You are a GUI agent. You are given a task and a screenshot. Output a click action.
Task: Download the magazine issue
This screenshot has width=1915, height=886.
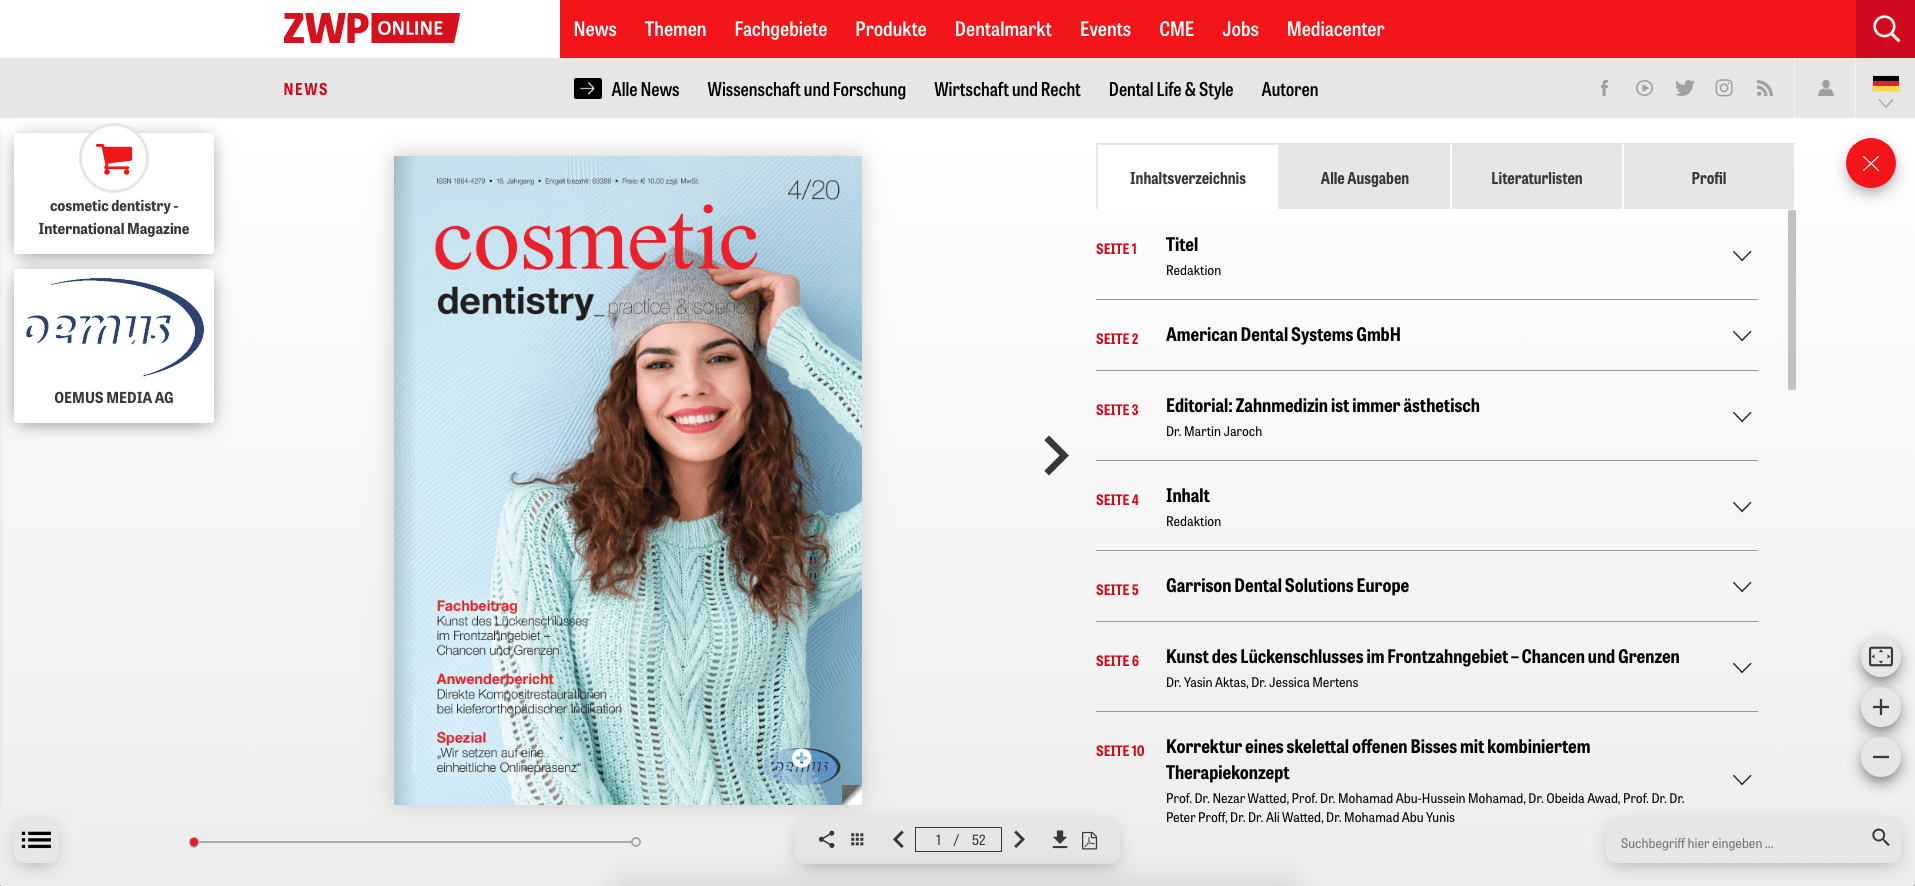coord(1060,840)
